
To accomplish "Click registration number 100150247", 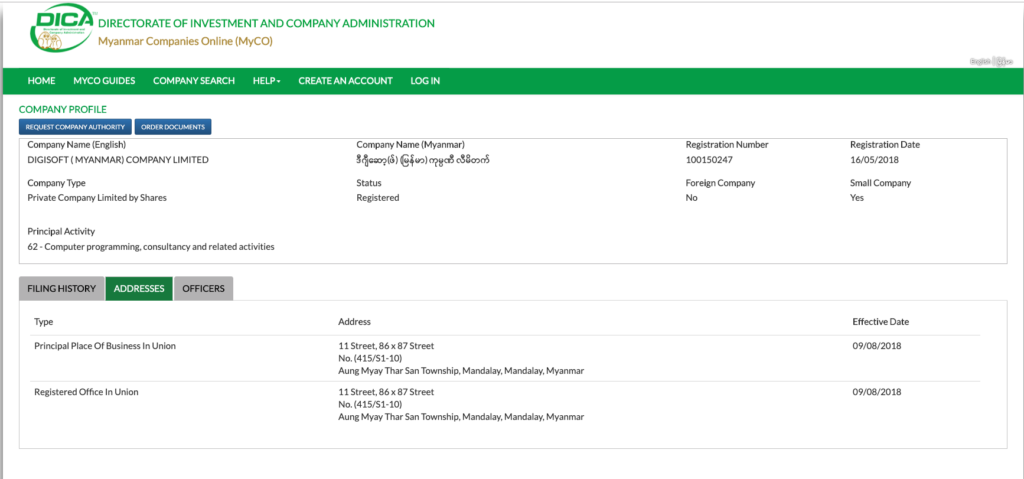I will [x=709, y=159].
